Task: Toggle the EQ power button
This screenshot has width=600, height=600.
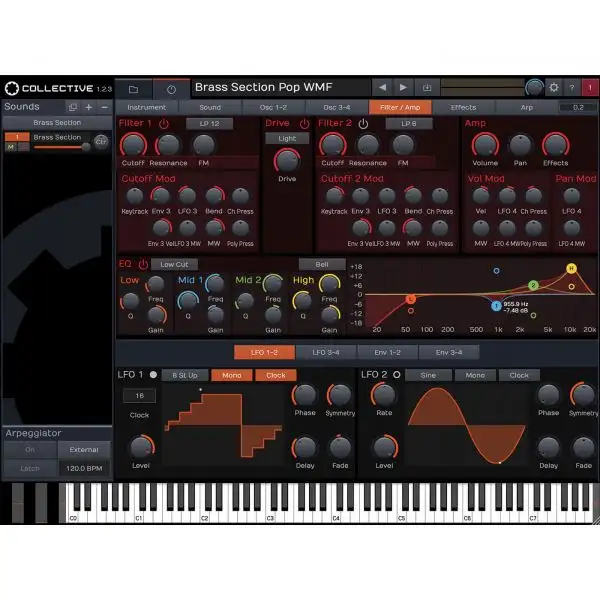Action: tap(143, 264)
